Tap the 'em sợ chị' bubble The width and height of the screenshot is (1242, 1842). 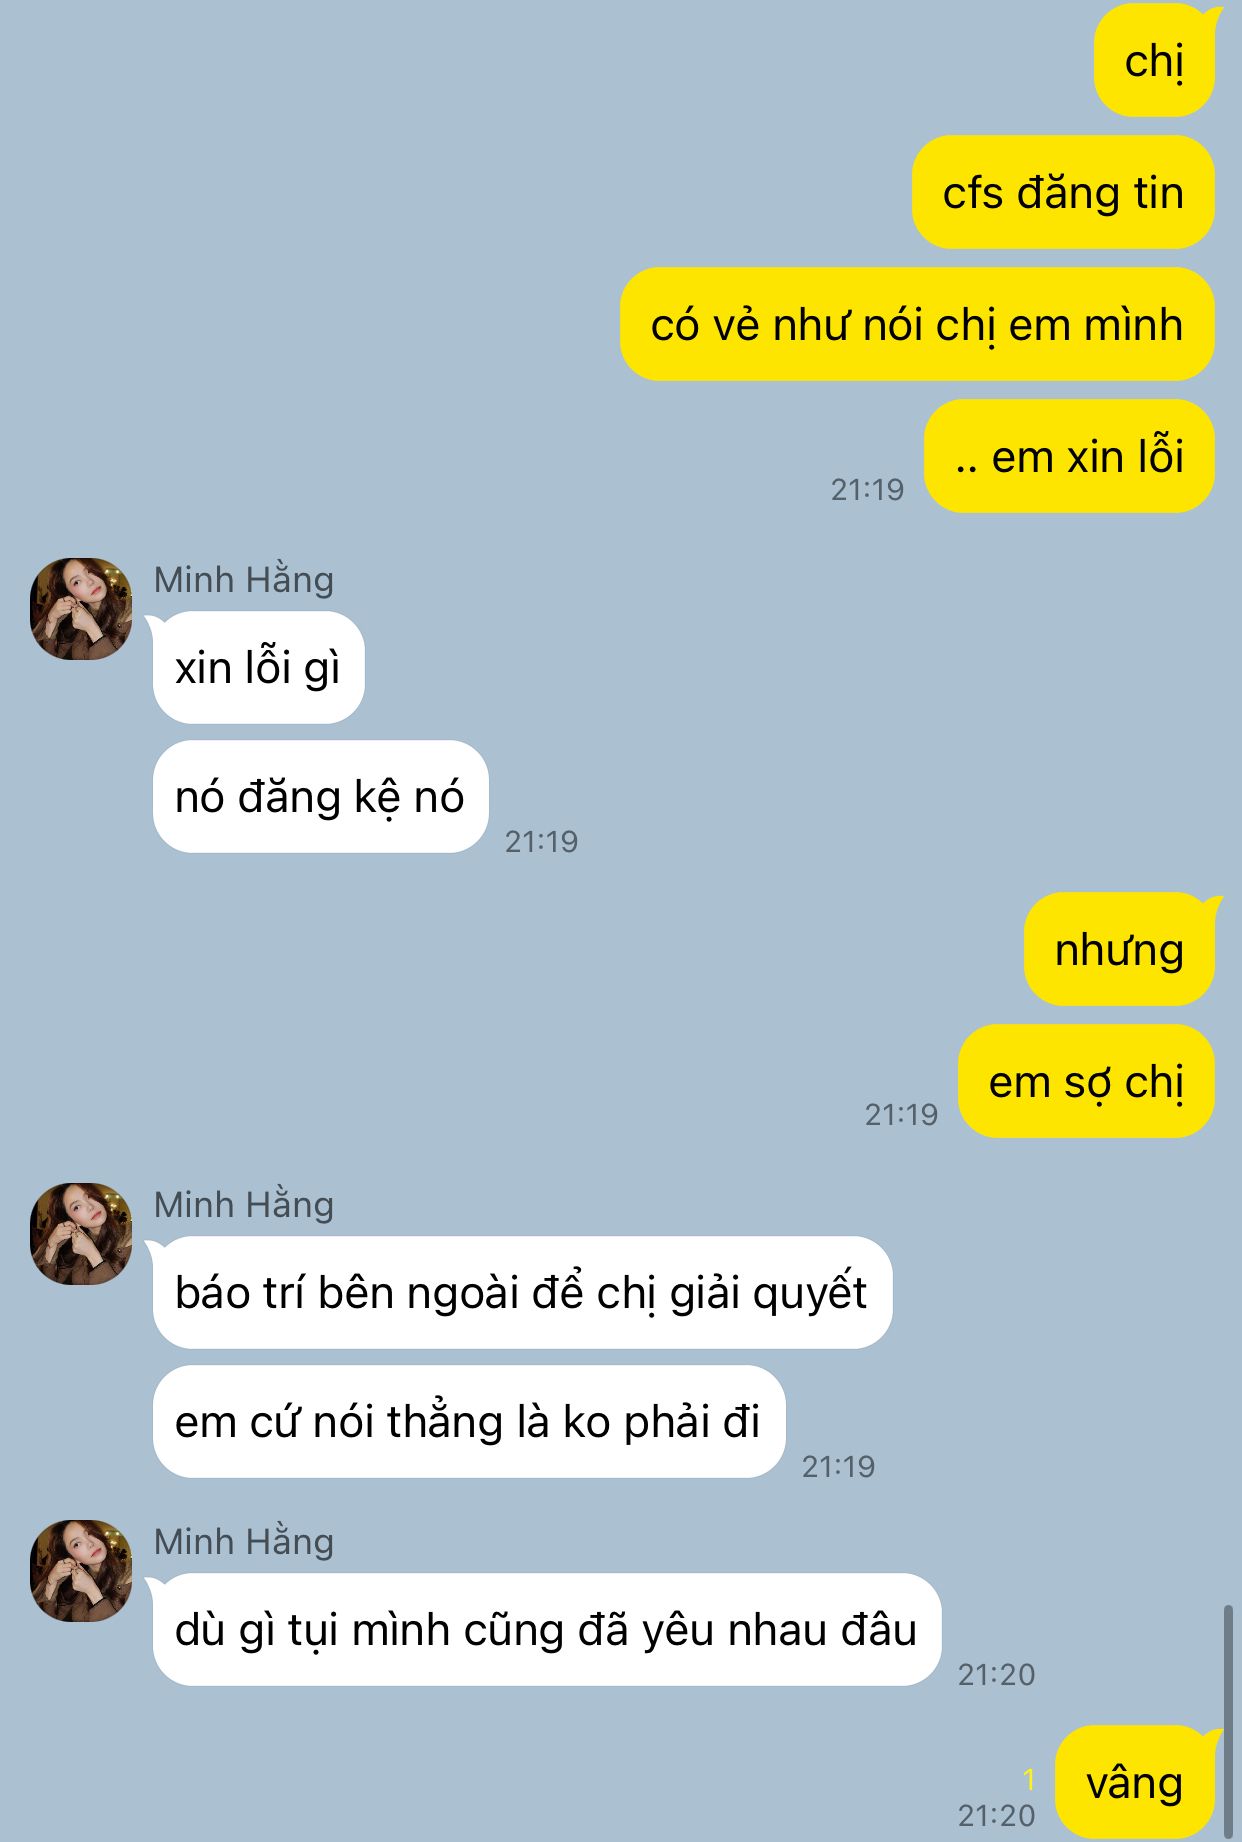tap(1086, 1081)
